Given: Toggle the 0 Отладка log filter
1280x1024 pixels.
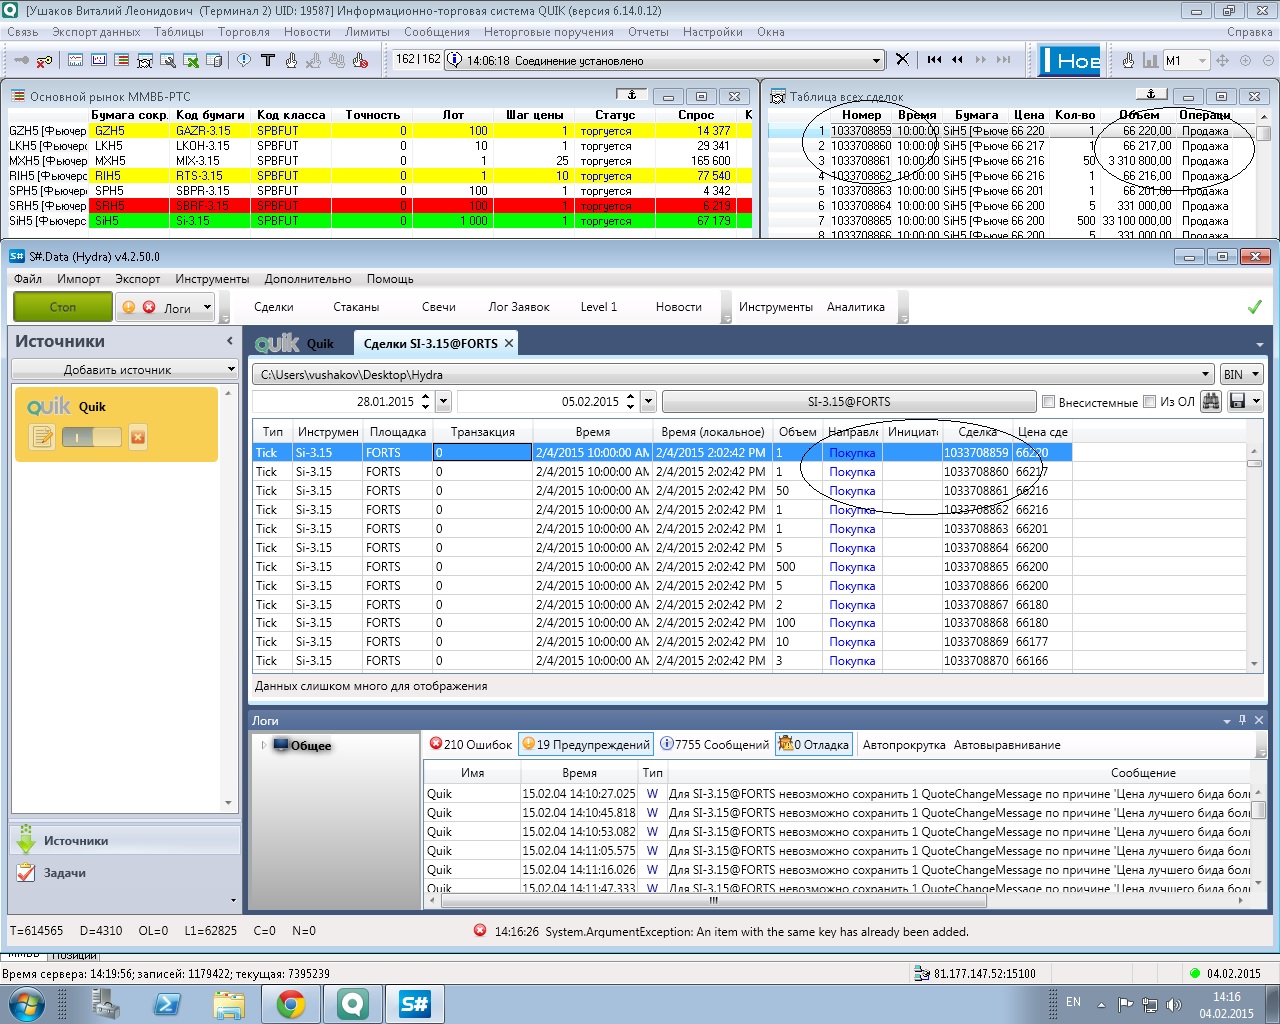Looking at the screenshot, I should click(x=814, y=744).
